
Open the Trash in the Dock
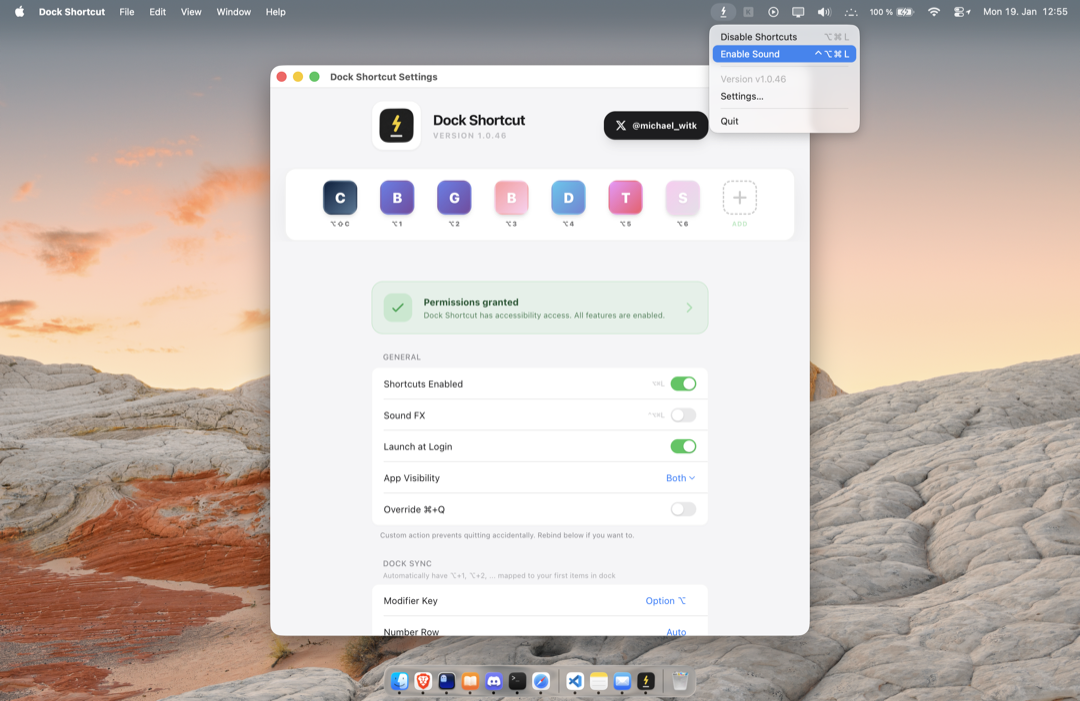(x=680, y=681)
